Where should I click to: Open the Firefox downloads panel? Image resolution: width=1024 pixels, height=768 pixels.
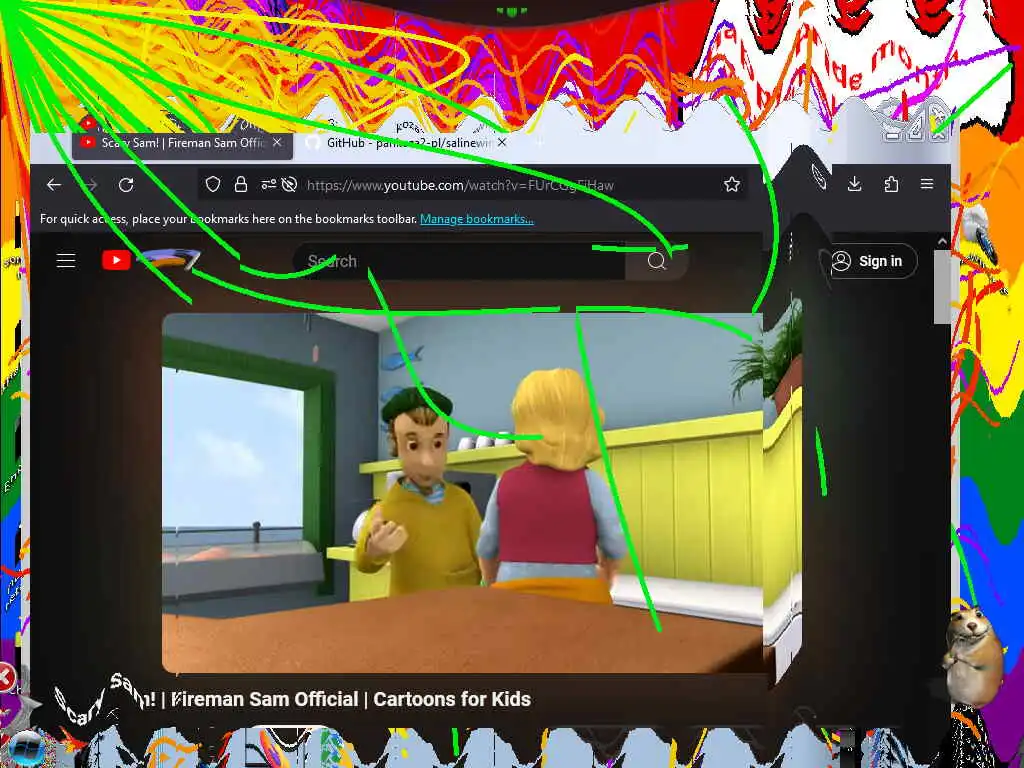854,184
